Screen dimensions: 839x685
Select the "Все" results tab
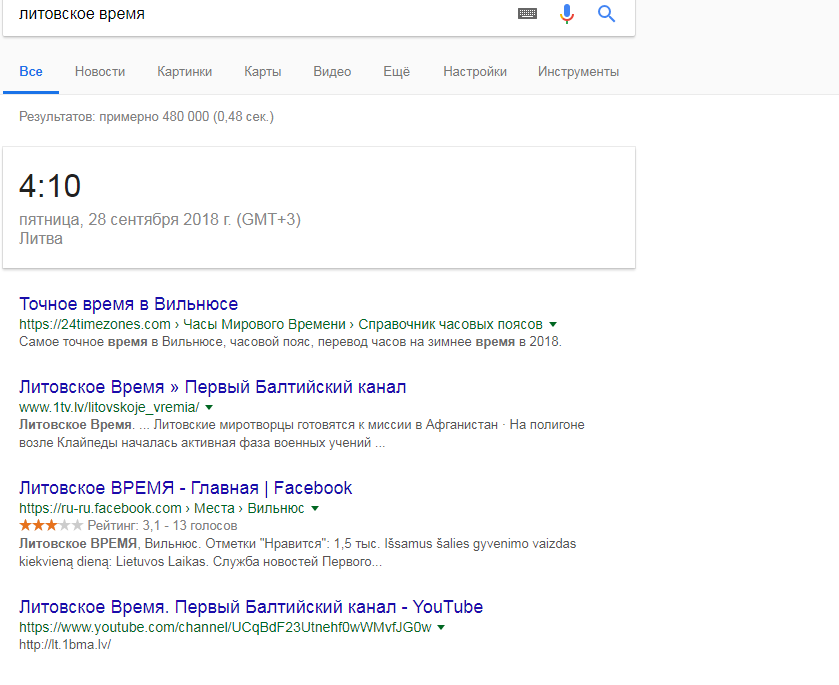click(30, 72)
